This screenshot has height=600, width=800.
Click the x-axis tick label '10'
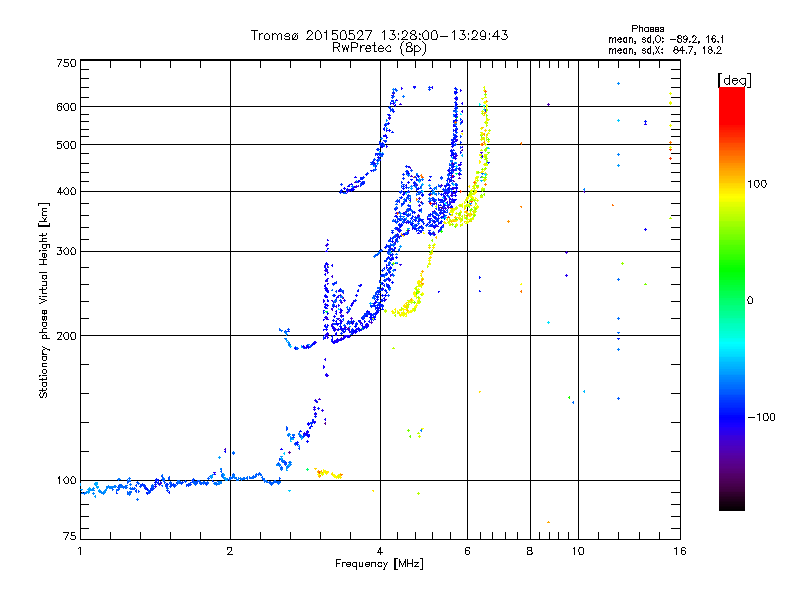[x=578, y=551]
